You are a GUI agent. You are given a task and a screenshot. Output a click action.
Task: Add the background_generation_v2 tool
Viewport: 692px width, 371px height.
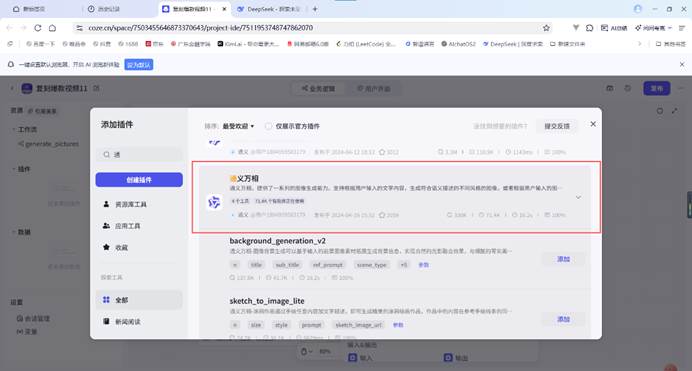click(563, 259)
